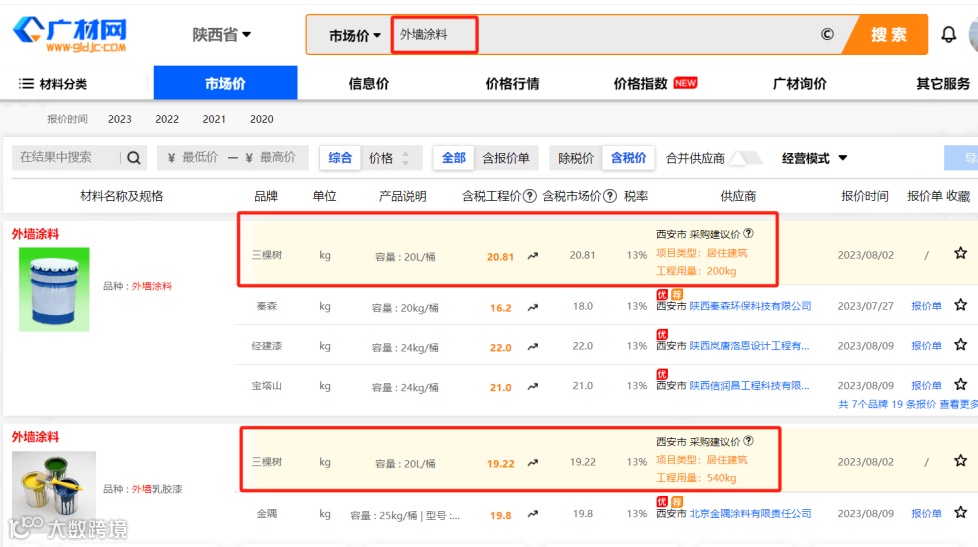Open the 陕西省 region dropdown

(x=221, y=34)
